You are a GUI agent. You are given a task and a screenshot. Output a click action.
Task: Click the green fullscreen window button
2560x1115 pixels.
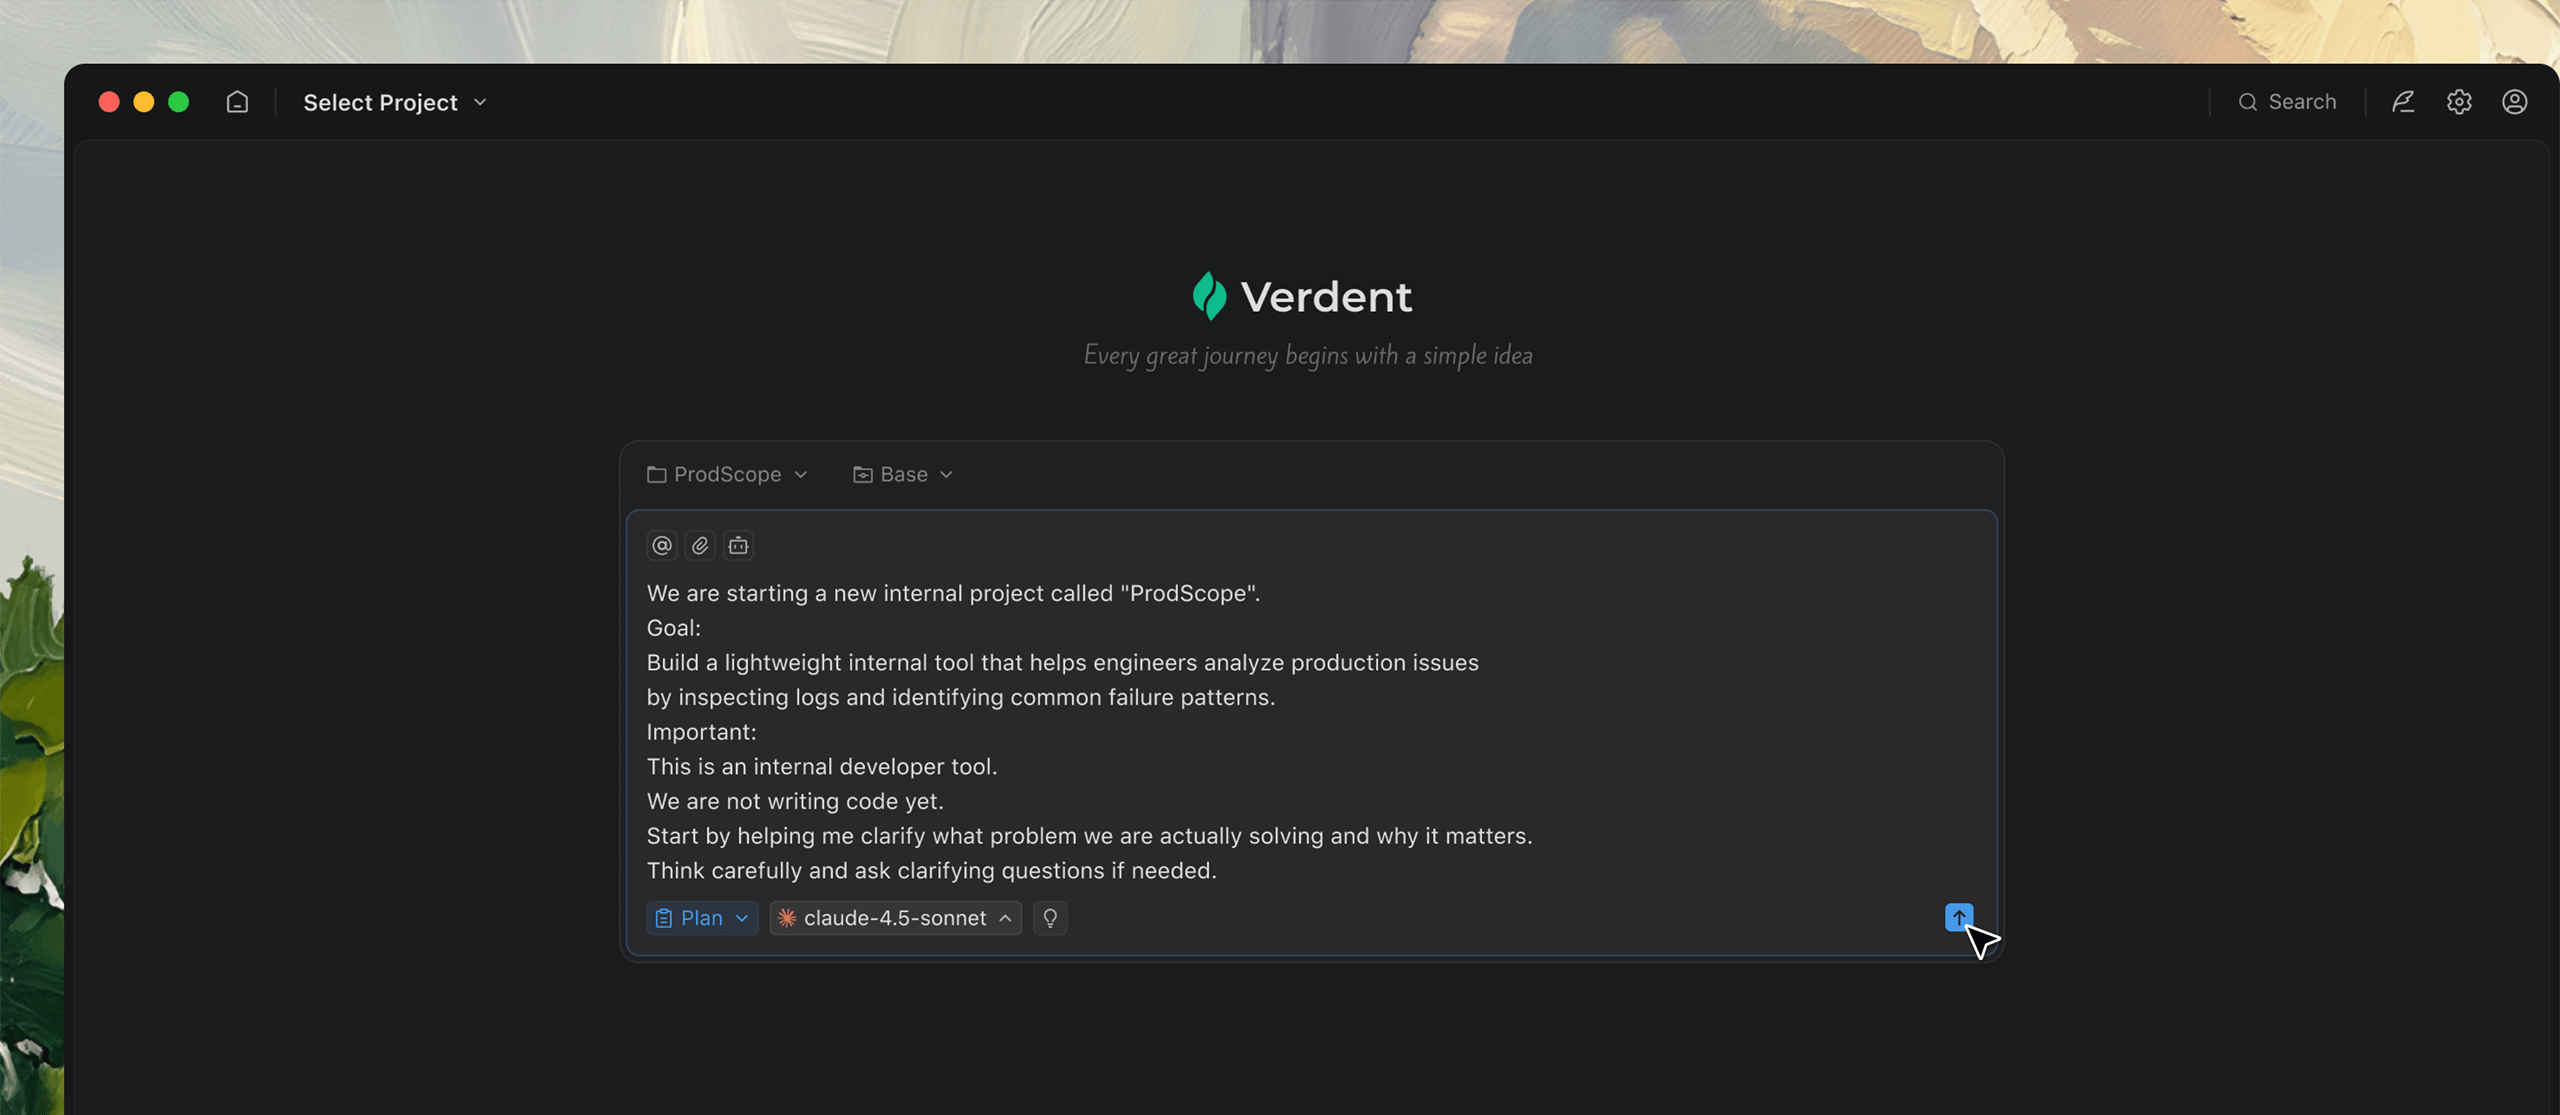179,102
